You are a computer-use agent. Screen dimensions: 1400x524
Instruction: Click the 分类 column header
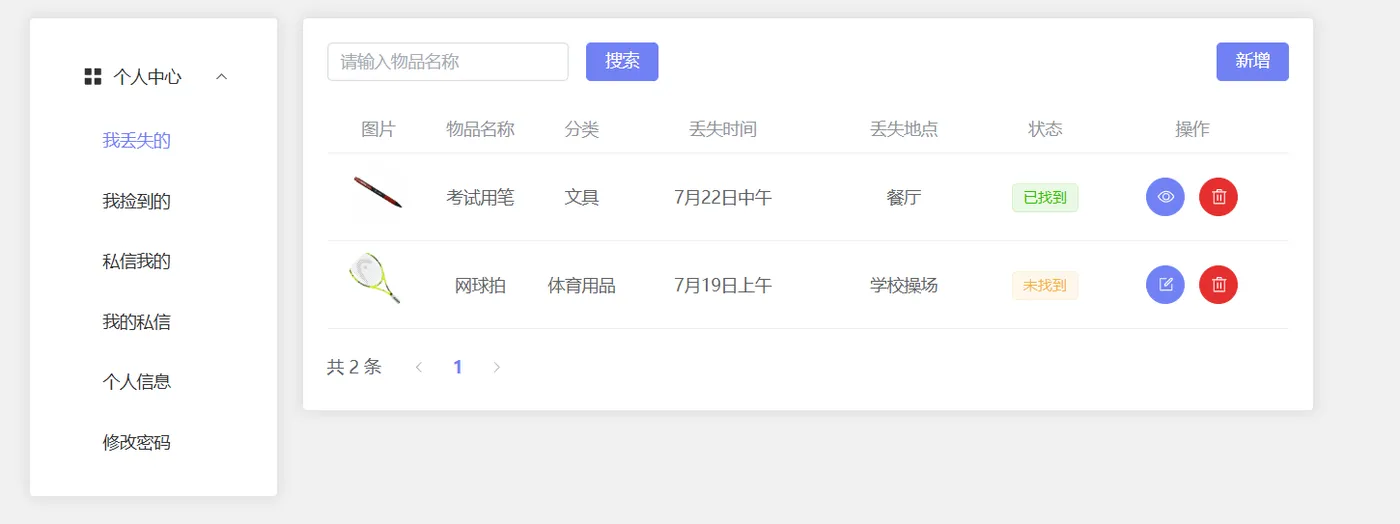click(582, 129)
